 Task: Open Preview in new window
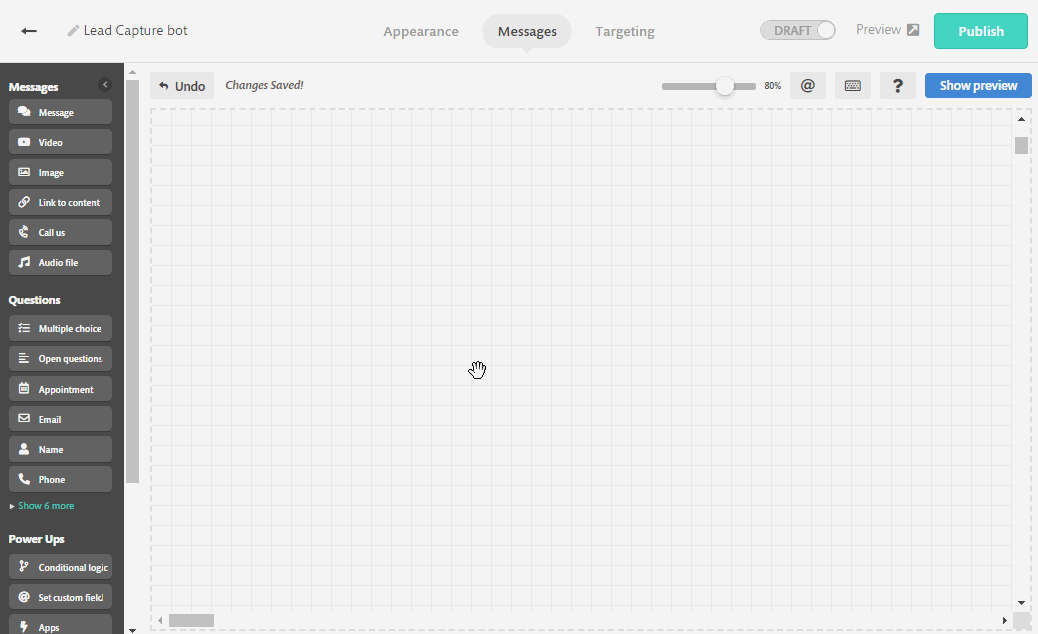coord(887,30)
